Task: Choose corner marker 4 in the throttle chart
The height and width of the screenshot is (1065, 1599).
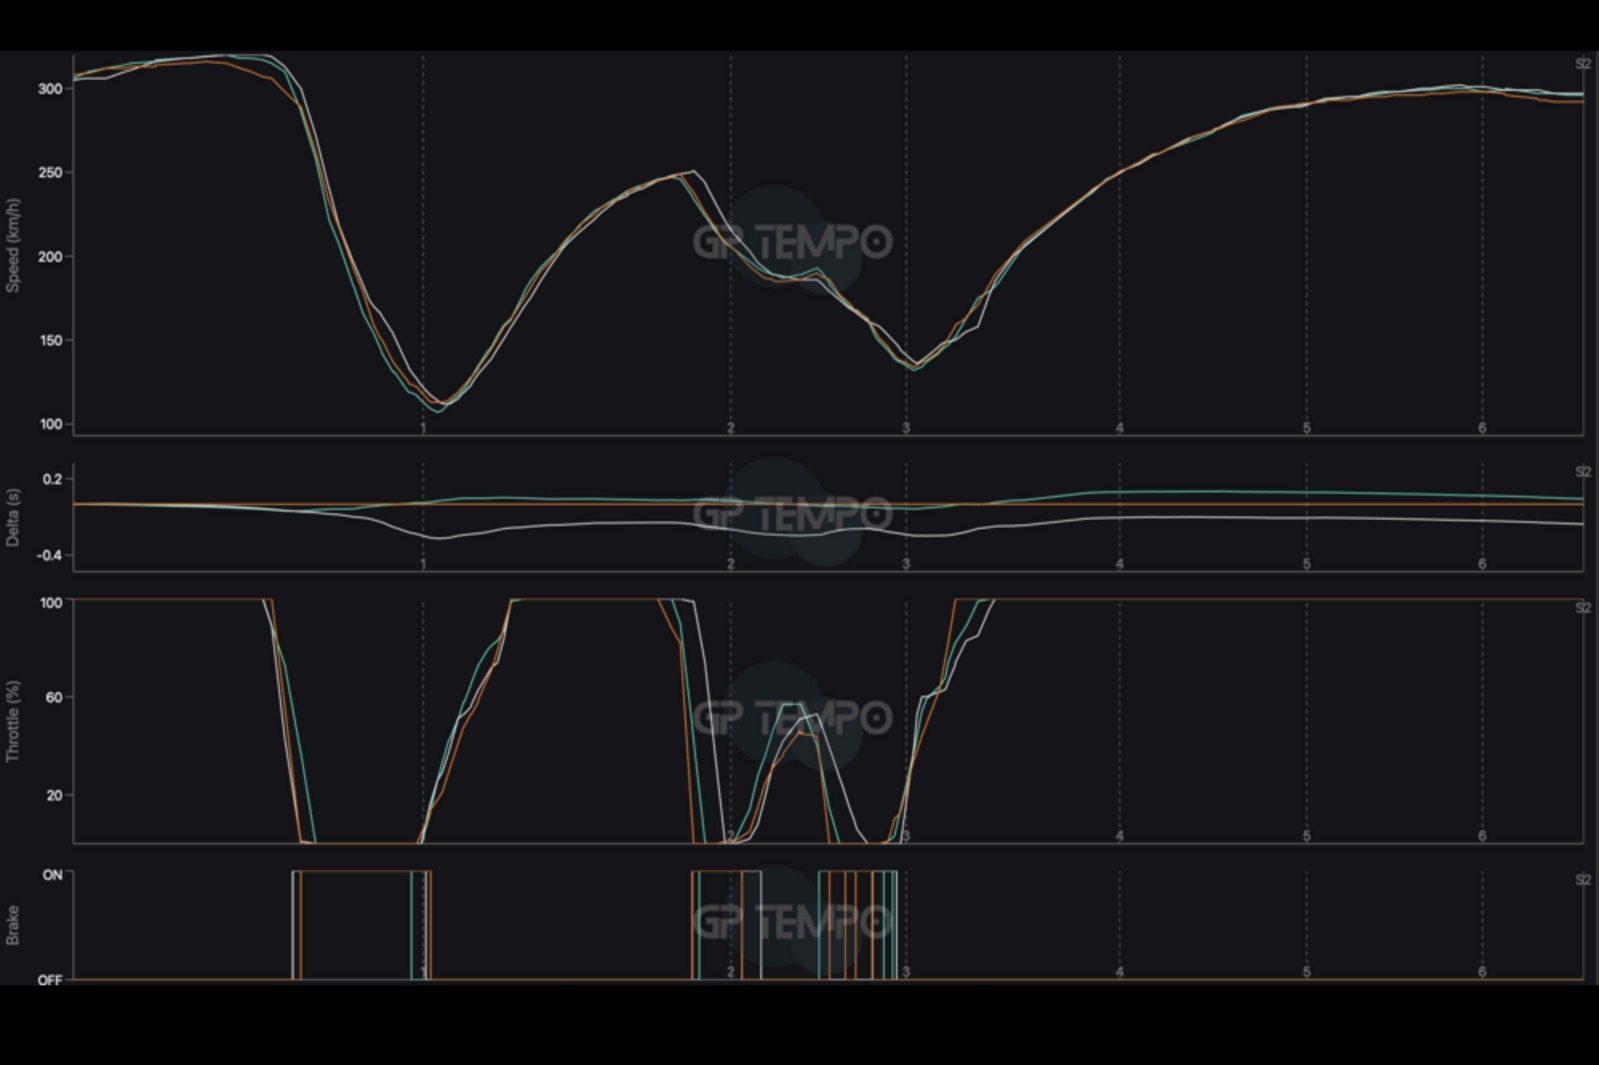Action: [x=1120, y=836]
